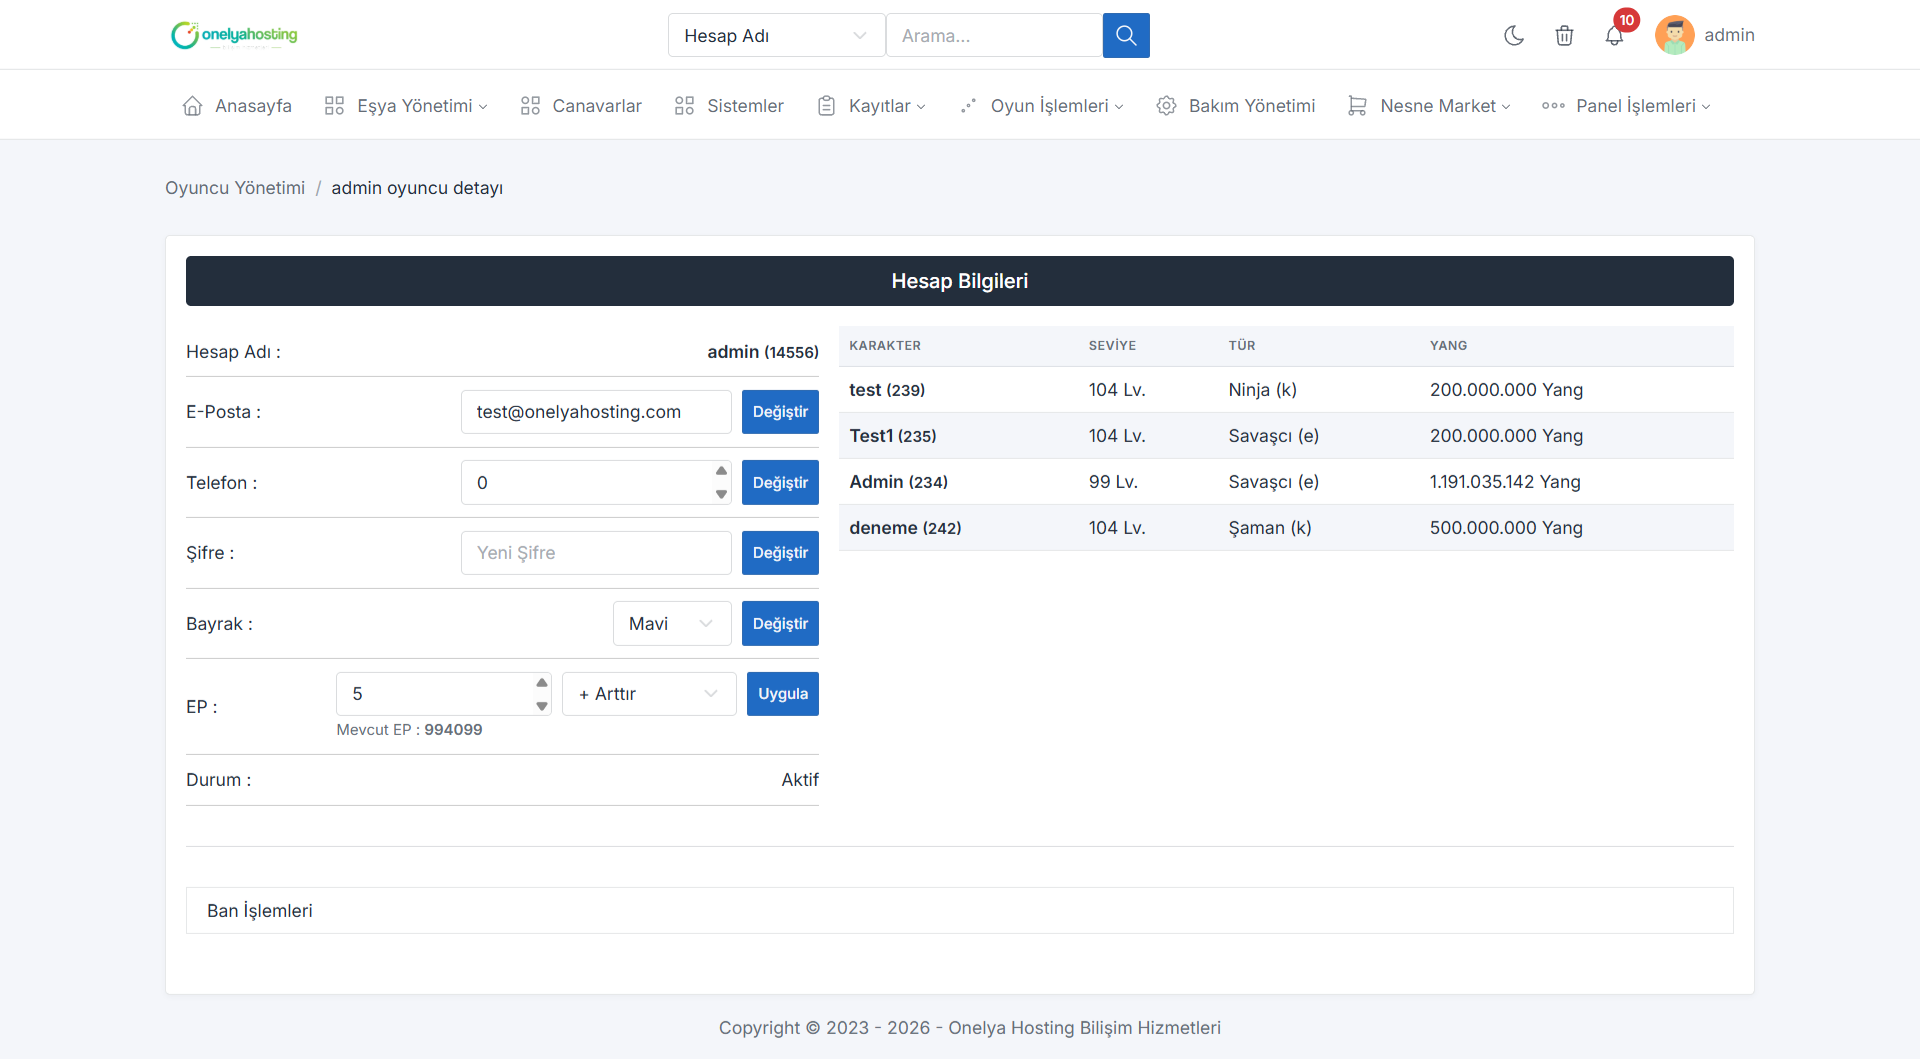Click the Nesne Market cart icon
Image resolution: width=1920 pixels, height=1059 pixels.
pos(1357,106)
